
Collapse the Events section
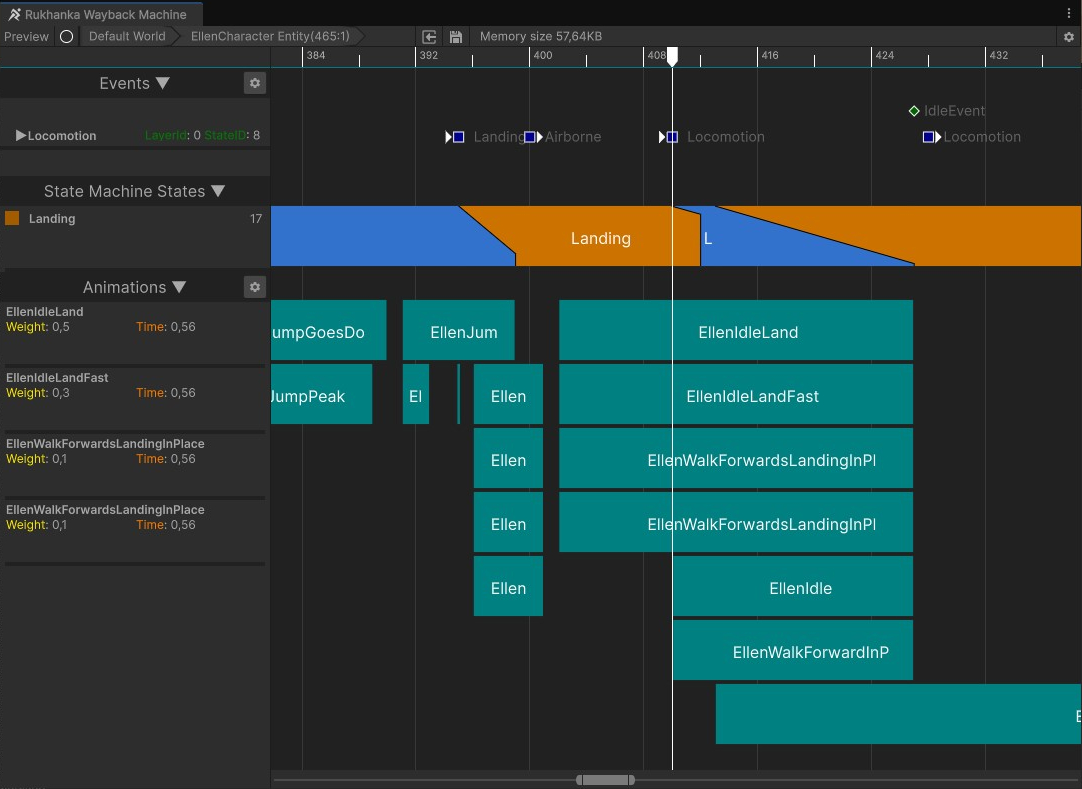coord(163,83)
